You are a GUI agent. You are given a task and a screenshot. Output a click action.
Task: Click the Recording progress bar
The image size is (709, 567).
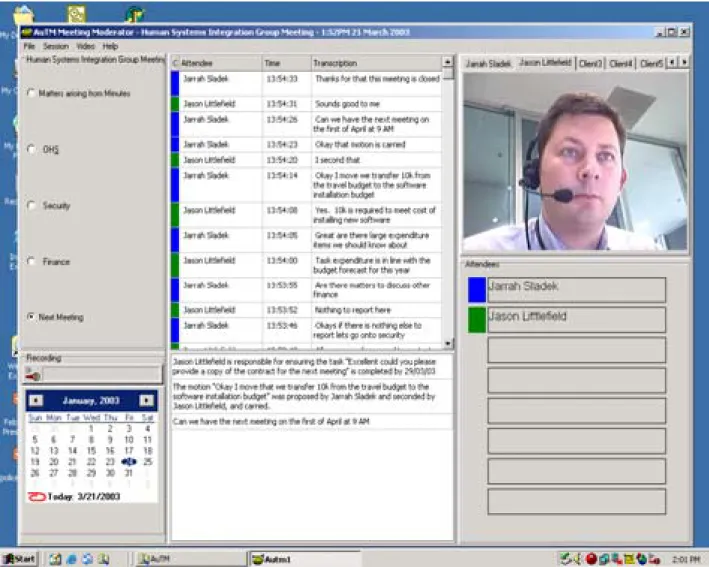(101, 374)
